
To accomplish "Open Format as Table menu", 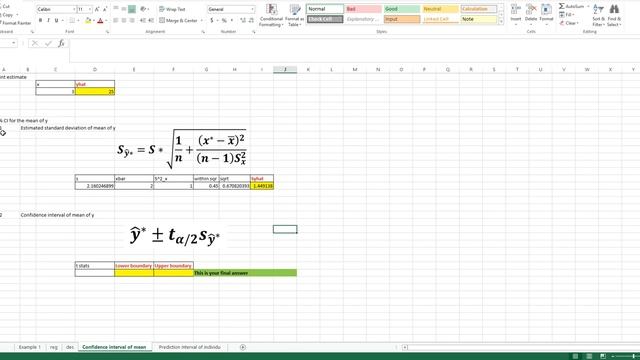I will 294,15.
